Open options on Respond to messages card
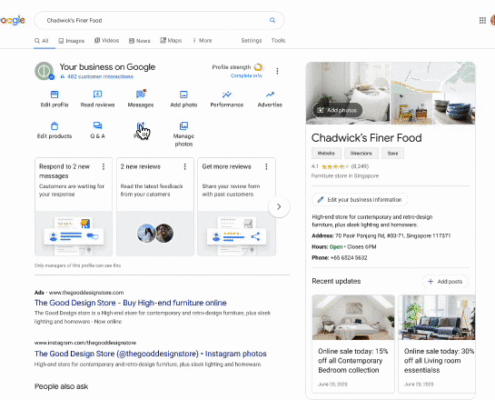Image resolution: width=495 pixels, height=400 pixels. coord(104,167)
